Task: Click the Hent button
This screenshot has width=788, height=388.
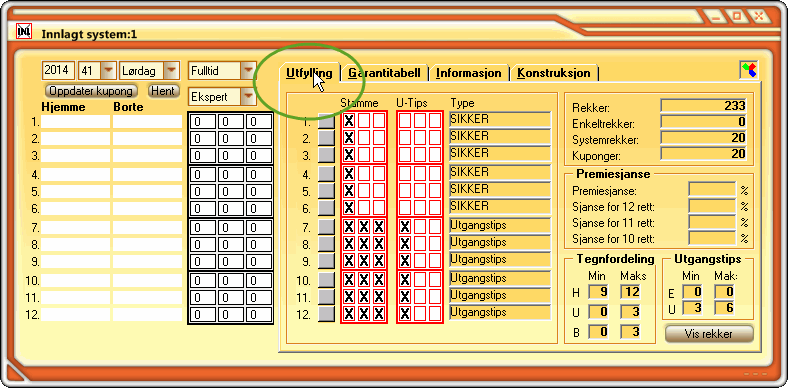Action: 163,91
